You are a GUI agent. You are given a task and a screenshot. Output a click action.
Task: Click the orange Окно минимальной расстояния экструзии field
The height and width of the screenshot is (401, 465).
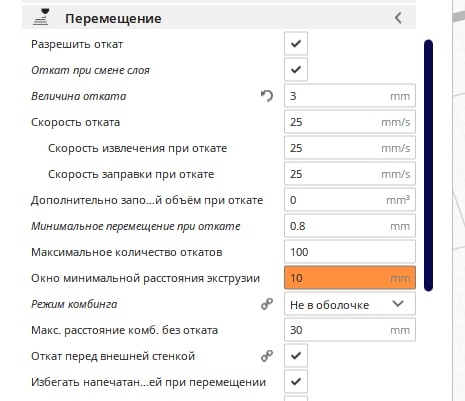point(350,278)
